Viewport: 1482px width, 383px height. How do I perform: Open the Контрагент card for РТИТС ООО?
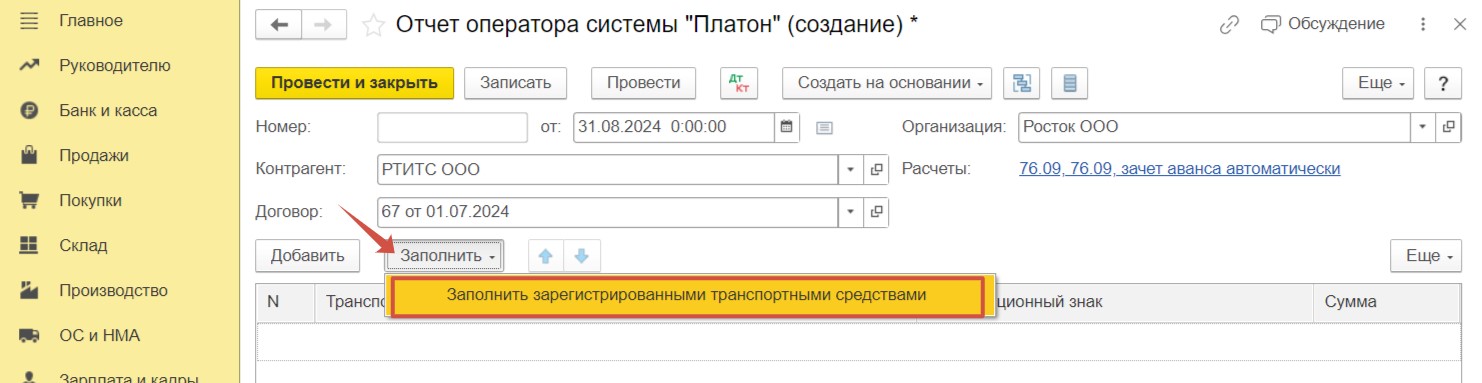coord(877,170)
